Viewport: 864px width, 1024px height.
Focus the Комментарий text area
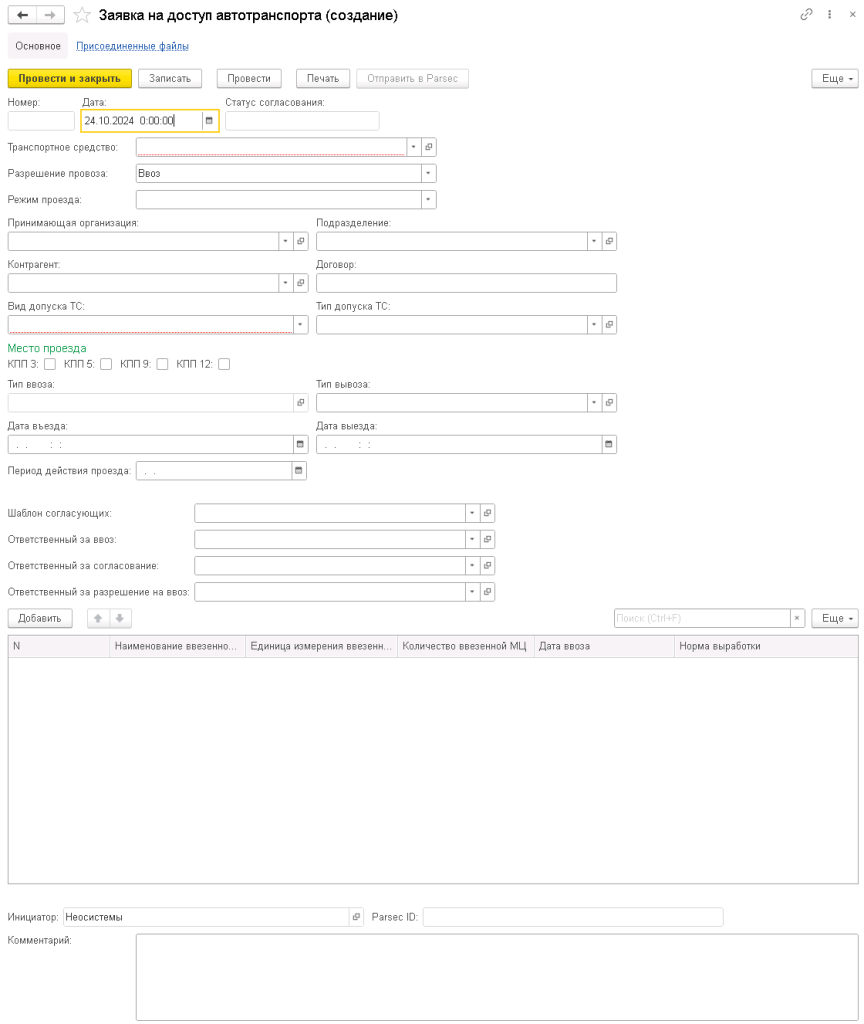pyautogui.click(x=497, y=977)
